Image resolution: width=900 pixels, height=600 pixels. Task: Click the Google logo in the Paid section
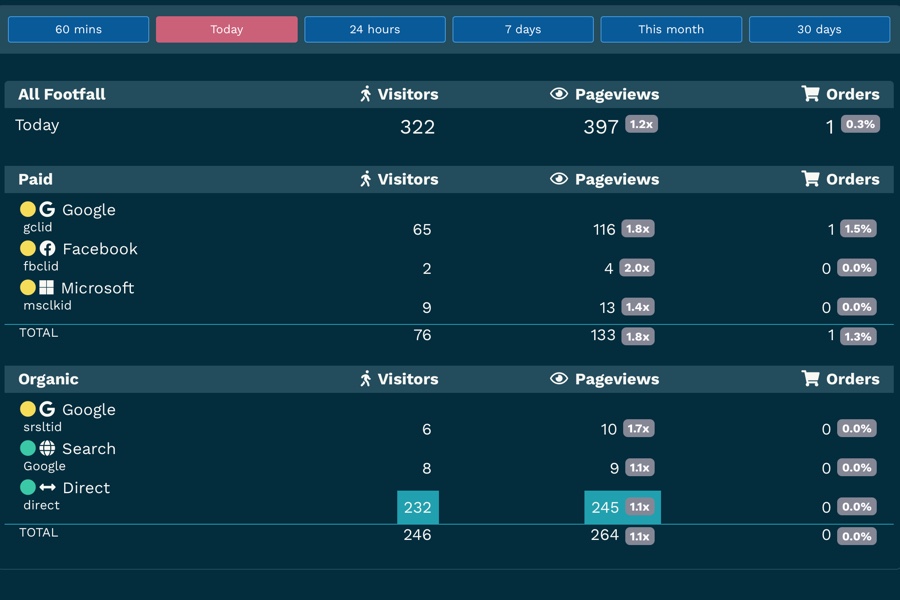coord(47,209)
